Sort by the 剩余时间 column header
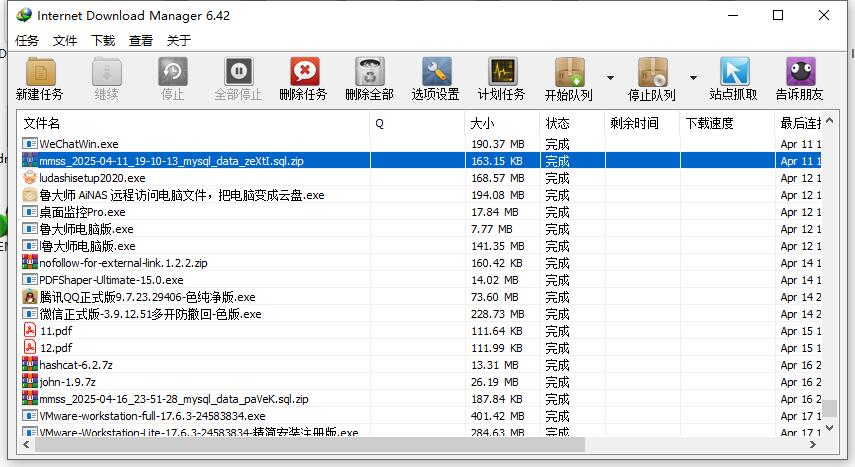 tap(642, 123)
